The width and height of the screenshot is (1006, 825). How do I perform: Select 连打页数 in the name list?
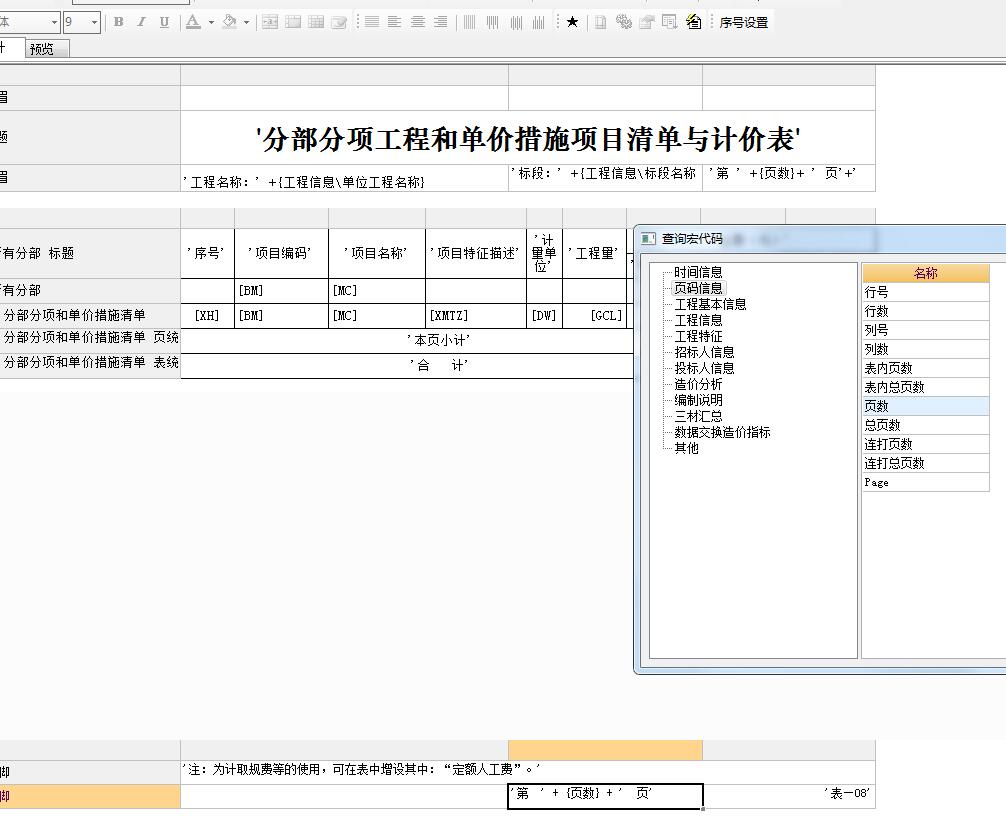[x=925, y=445]
